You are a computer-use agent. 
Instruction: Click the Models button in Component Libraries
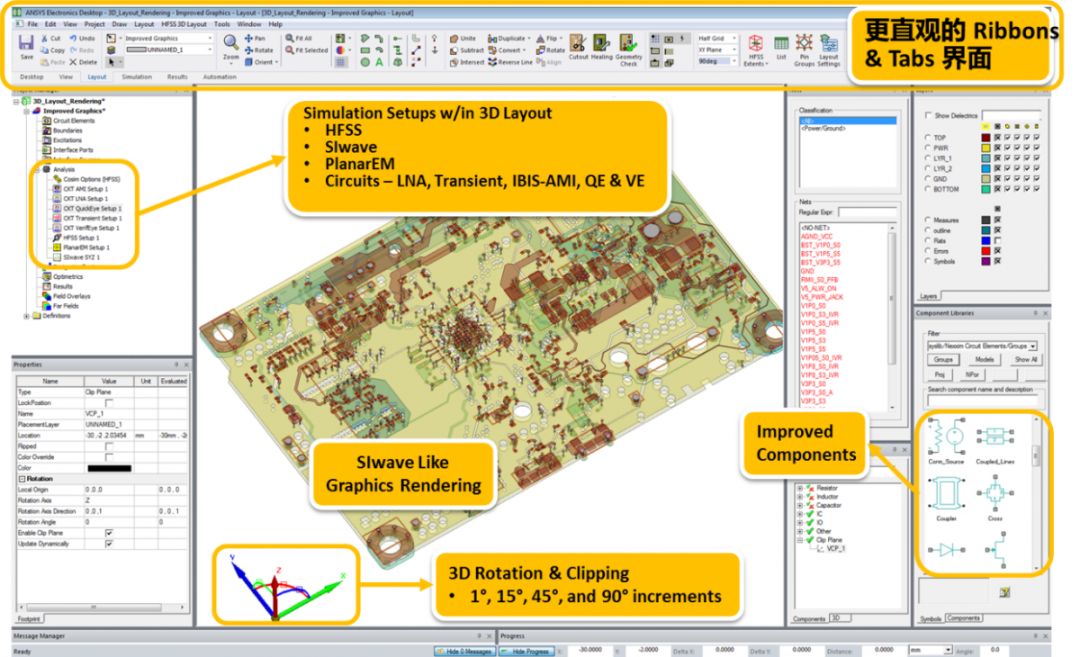pyautogui.click(x=984, y=359)
